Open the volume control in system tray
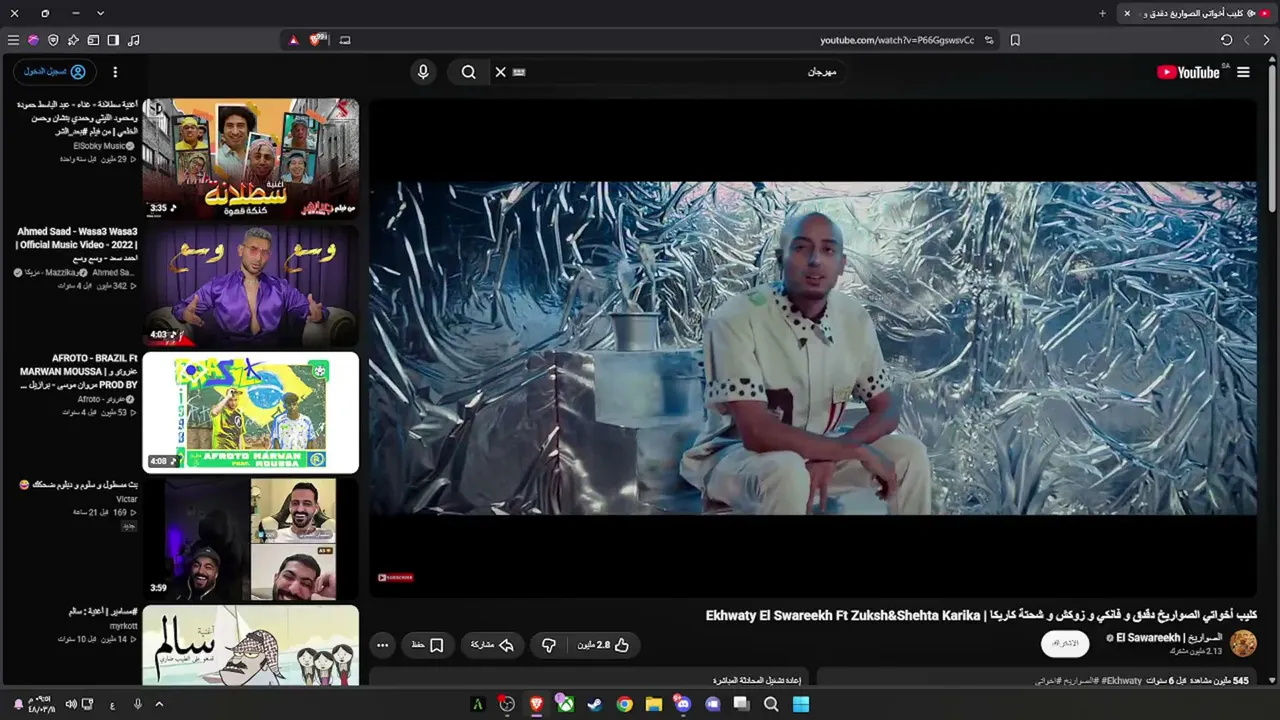 click(71, 704)
